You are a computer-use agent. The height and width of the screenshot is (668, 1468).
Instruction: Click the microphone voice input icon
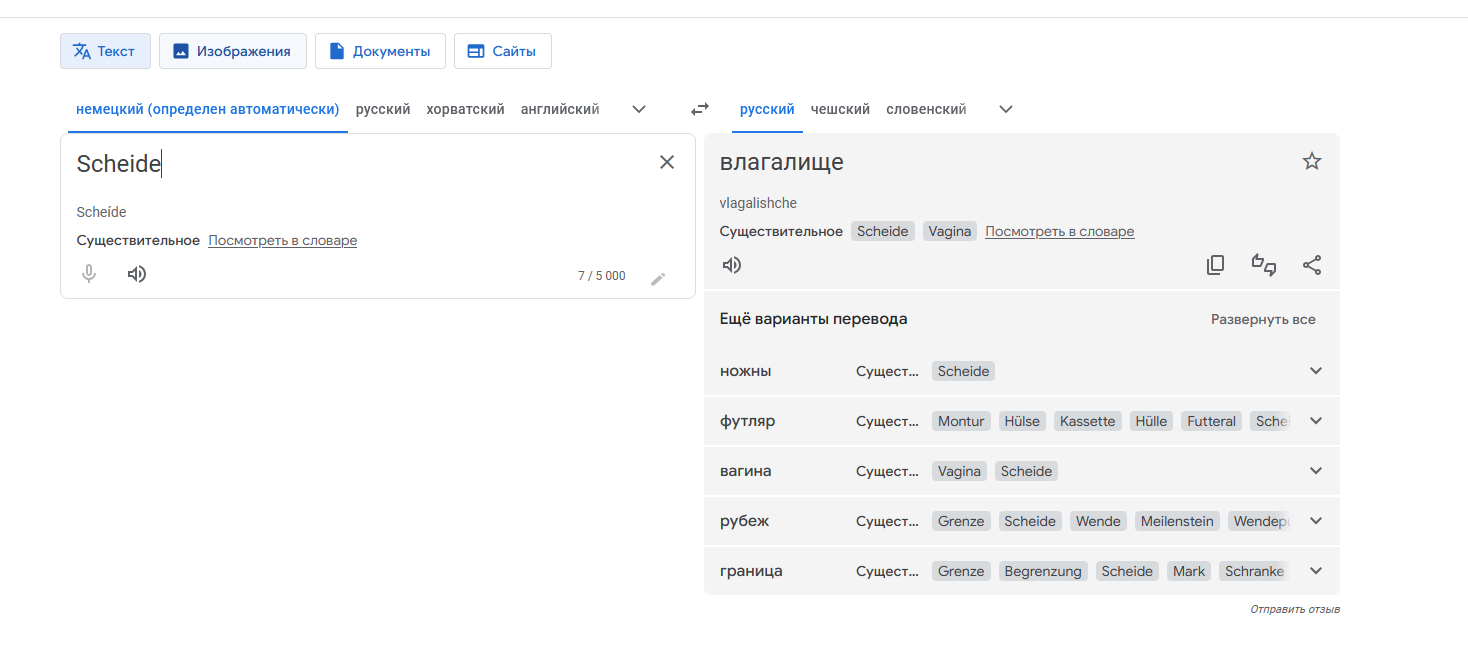[x=89, y=274]
